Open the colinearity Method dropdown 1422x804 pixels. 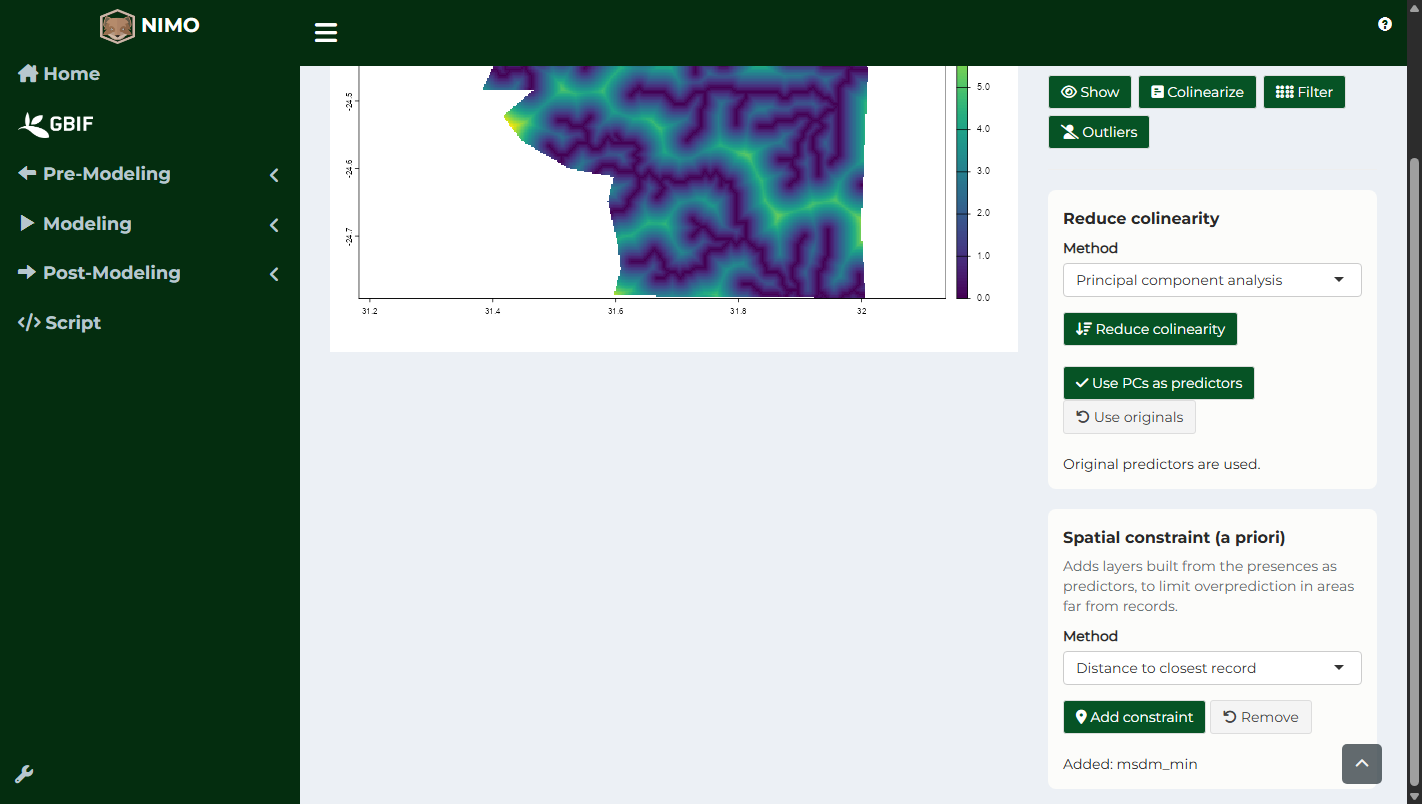pos(1212,280)
